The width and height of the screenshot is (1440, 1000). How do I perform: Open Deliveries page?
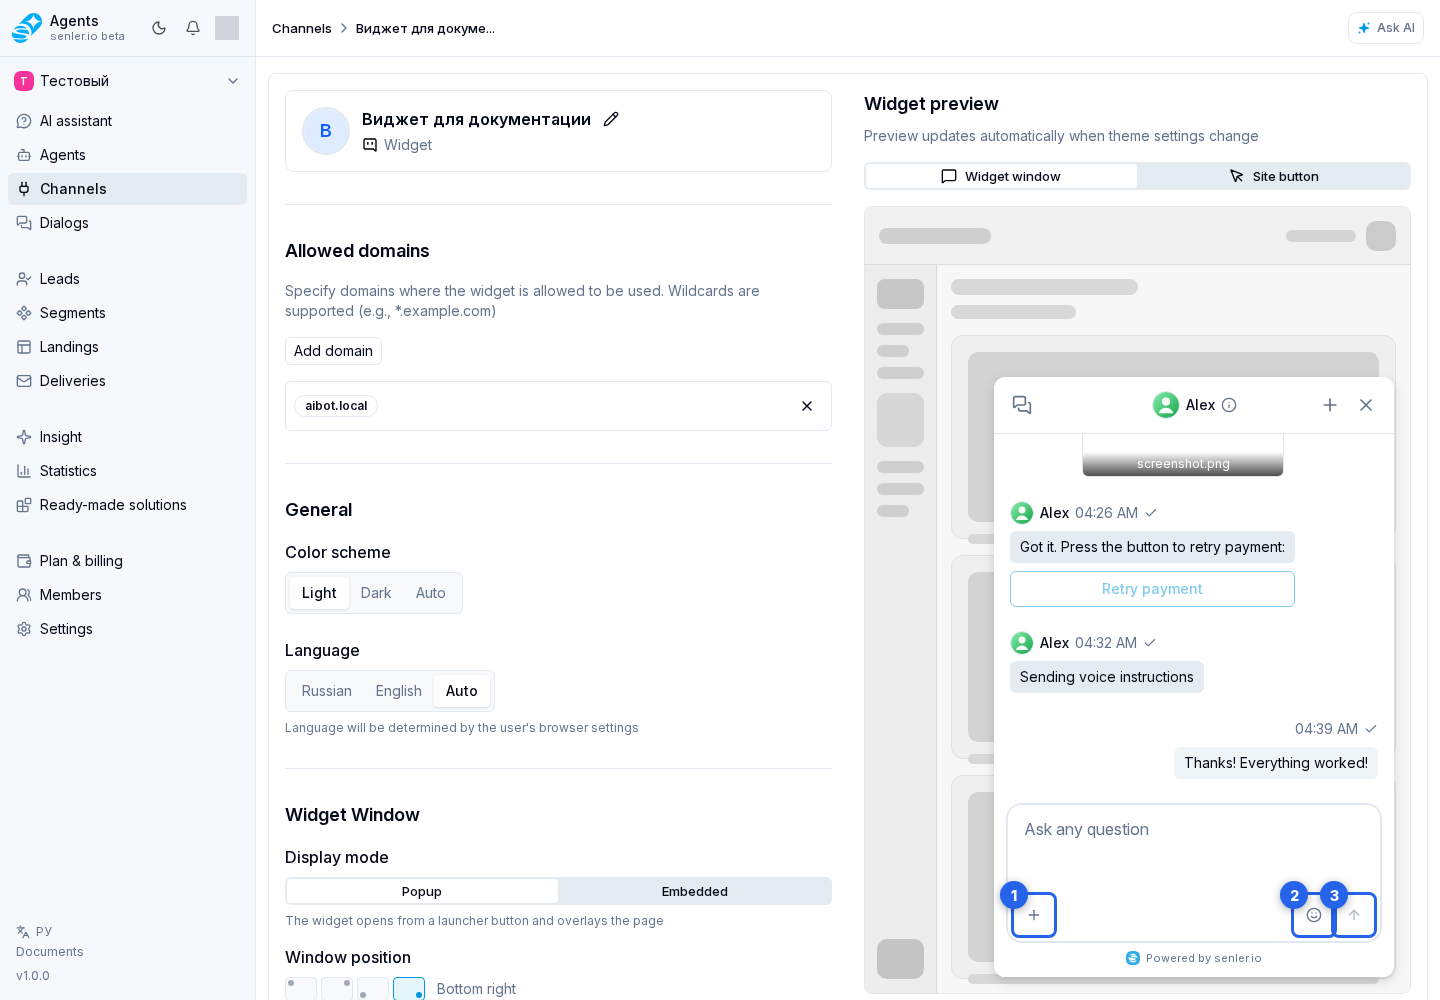click(127, 381)
